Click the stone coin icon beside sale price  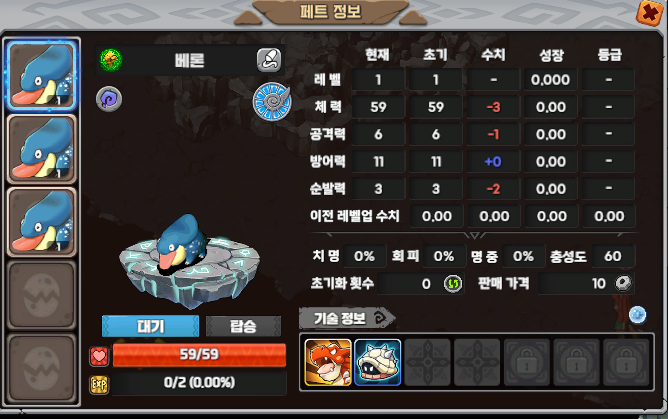click(x=623, y=283)
